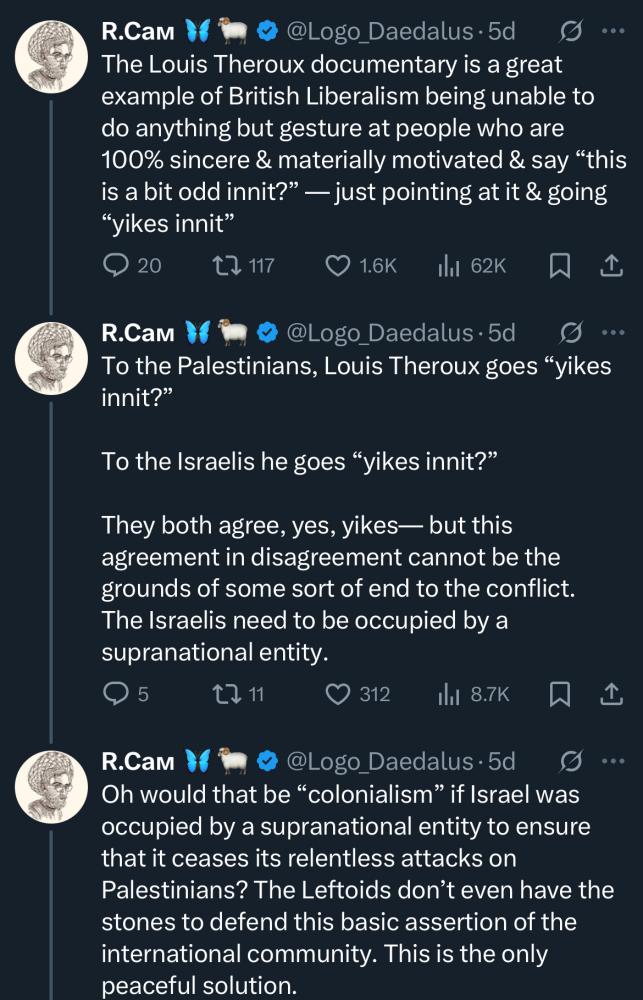
Task: Open R.Cam display name on third tweet
Action: [x=139, y=761]
